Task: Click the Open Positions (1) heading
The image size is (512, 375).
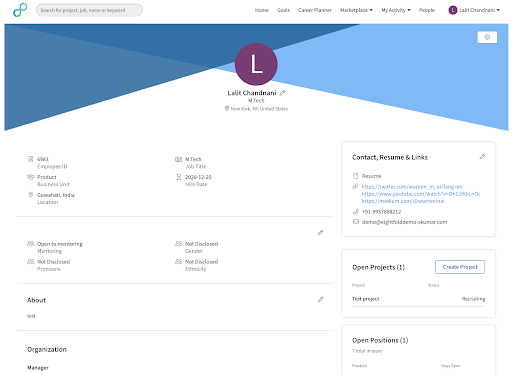Action: pos(380,340)
